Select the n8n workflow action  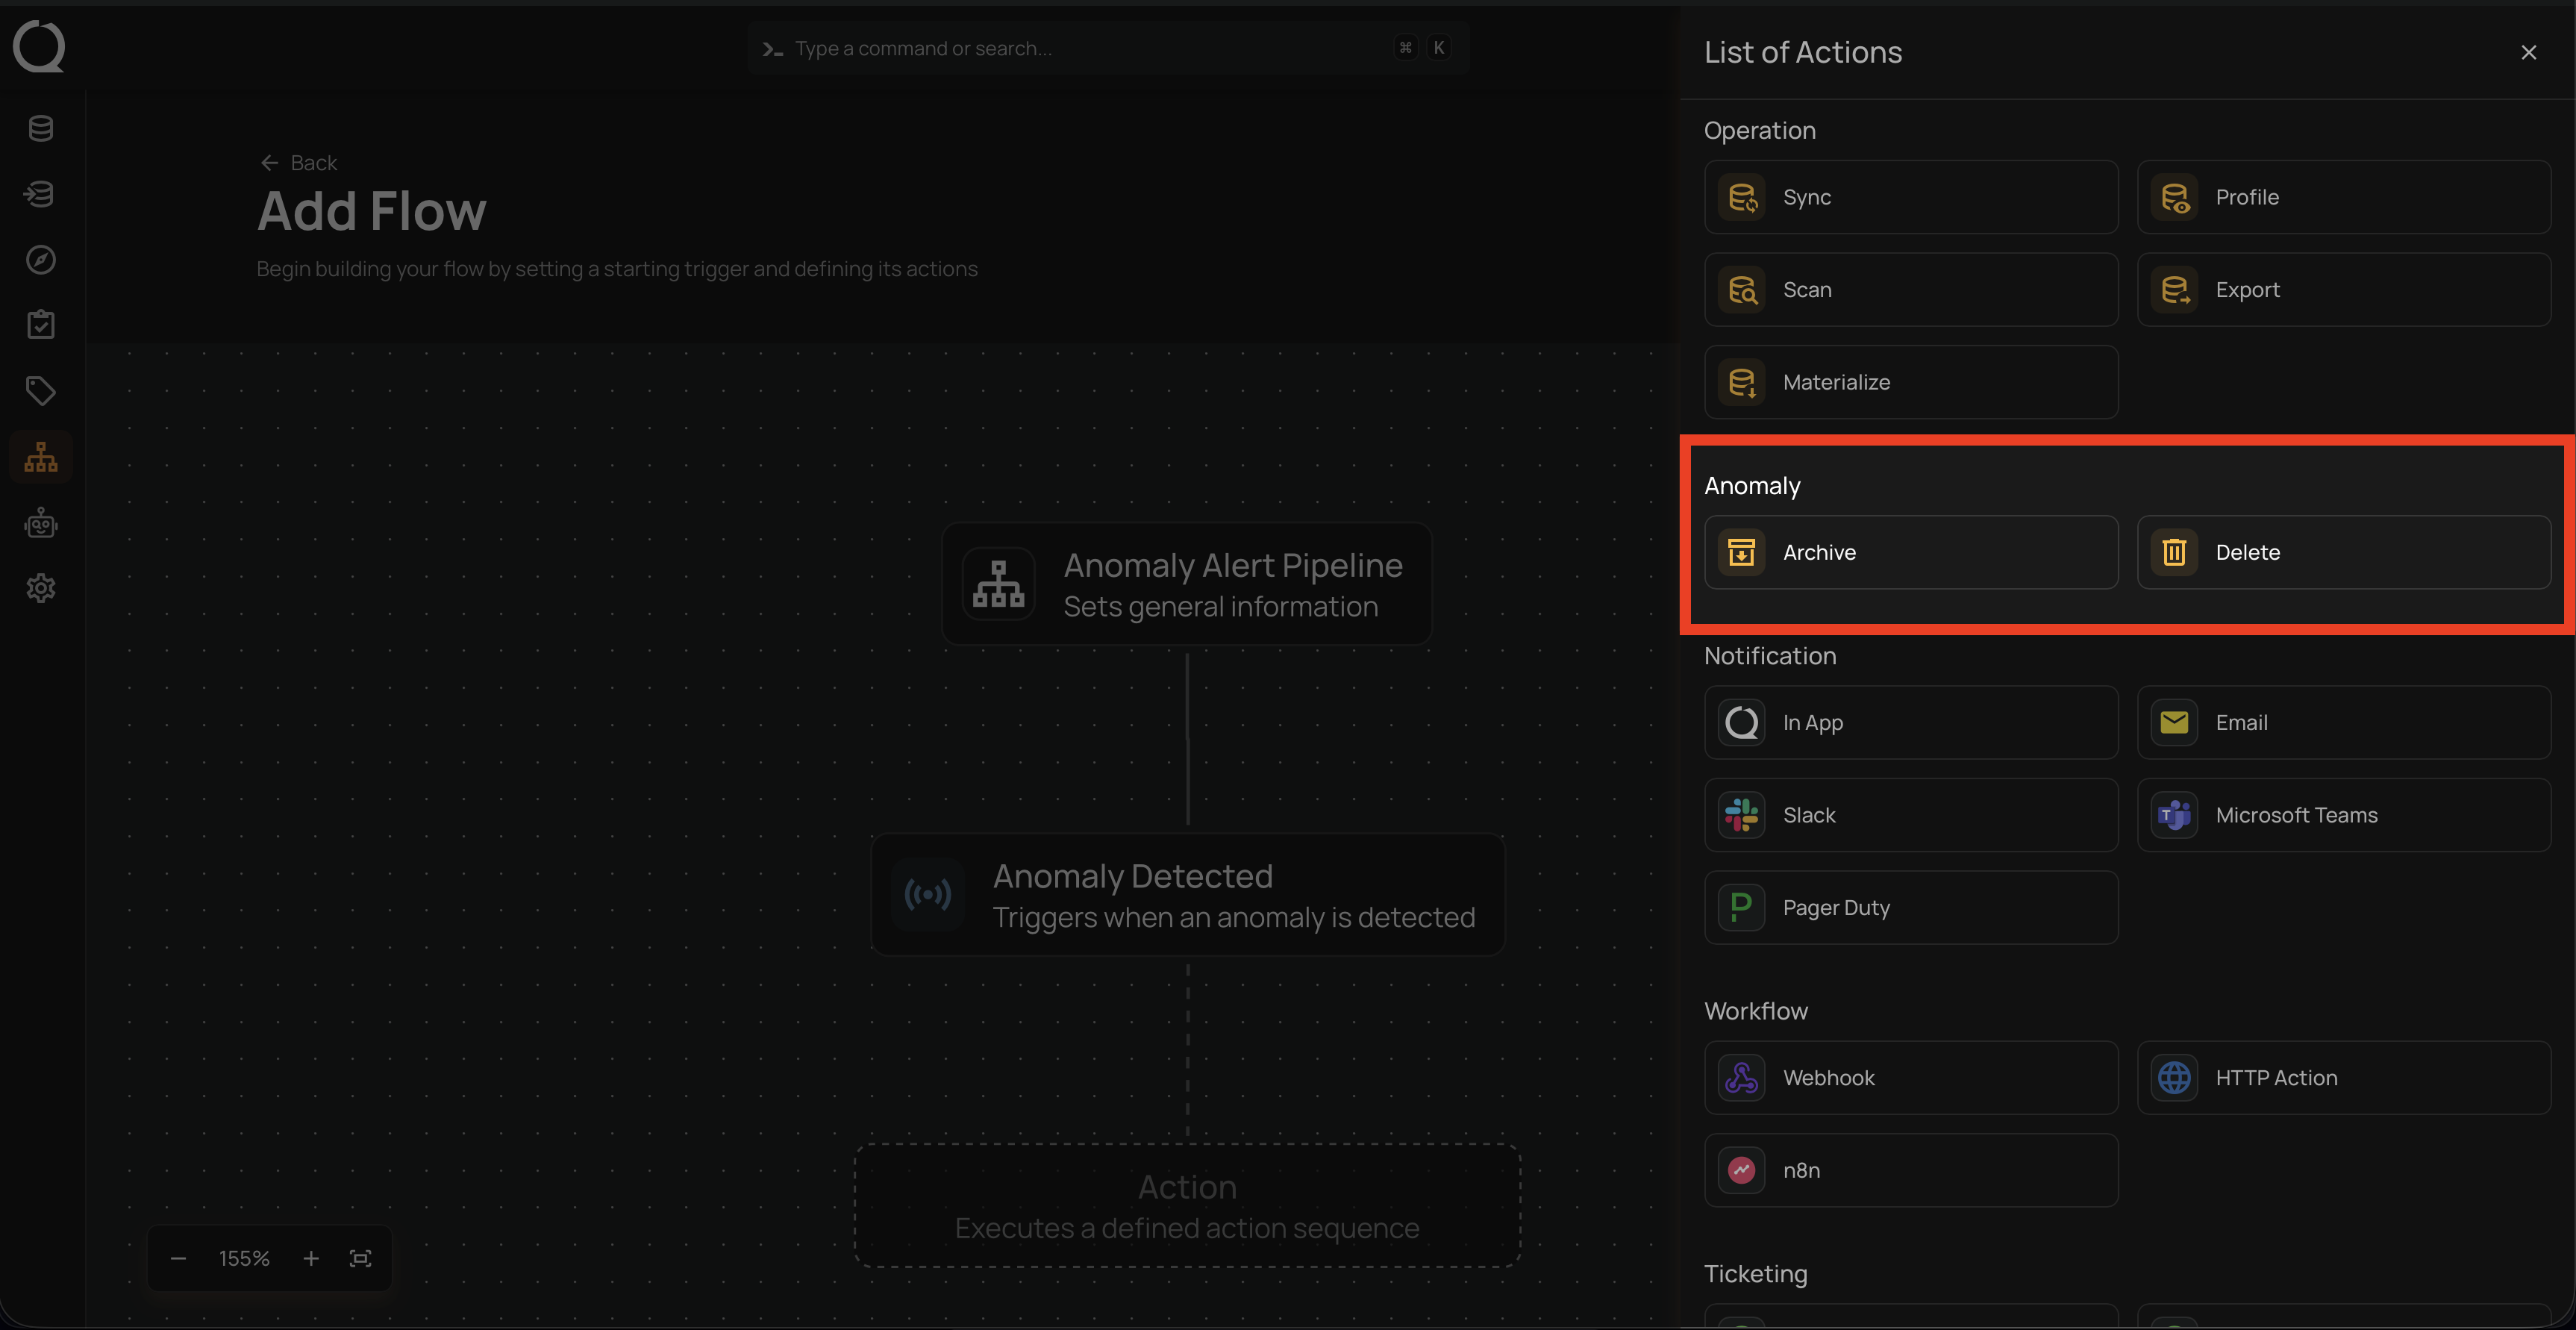tap(1910, 1170)
